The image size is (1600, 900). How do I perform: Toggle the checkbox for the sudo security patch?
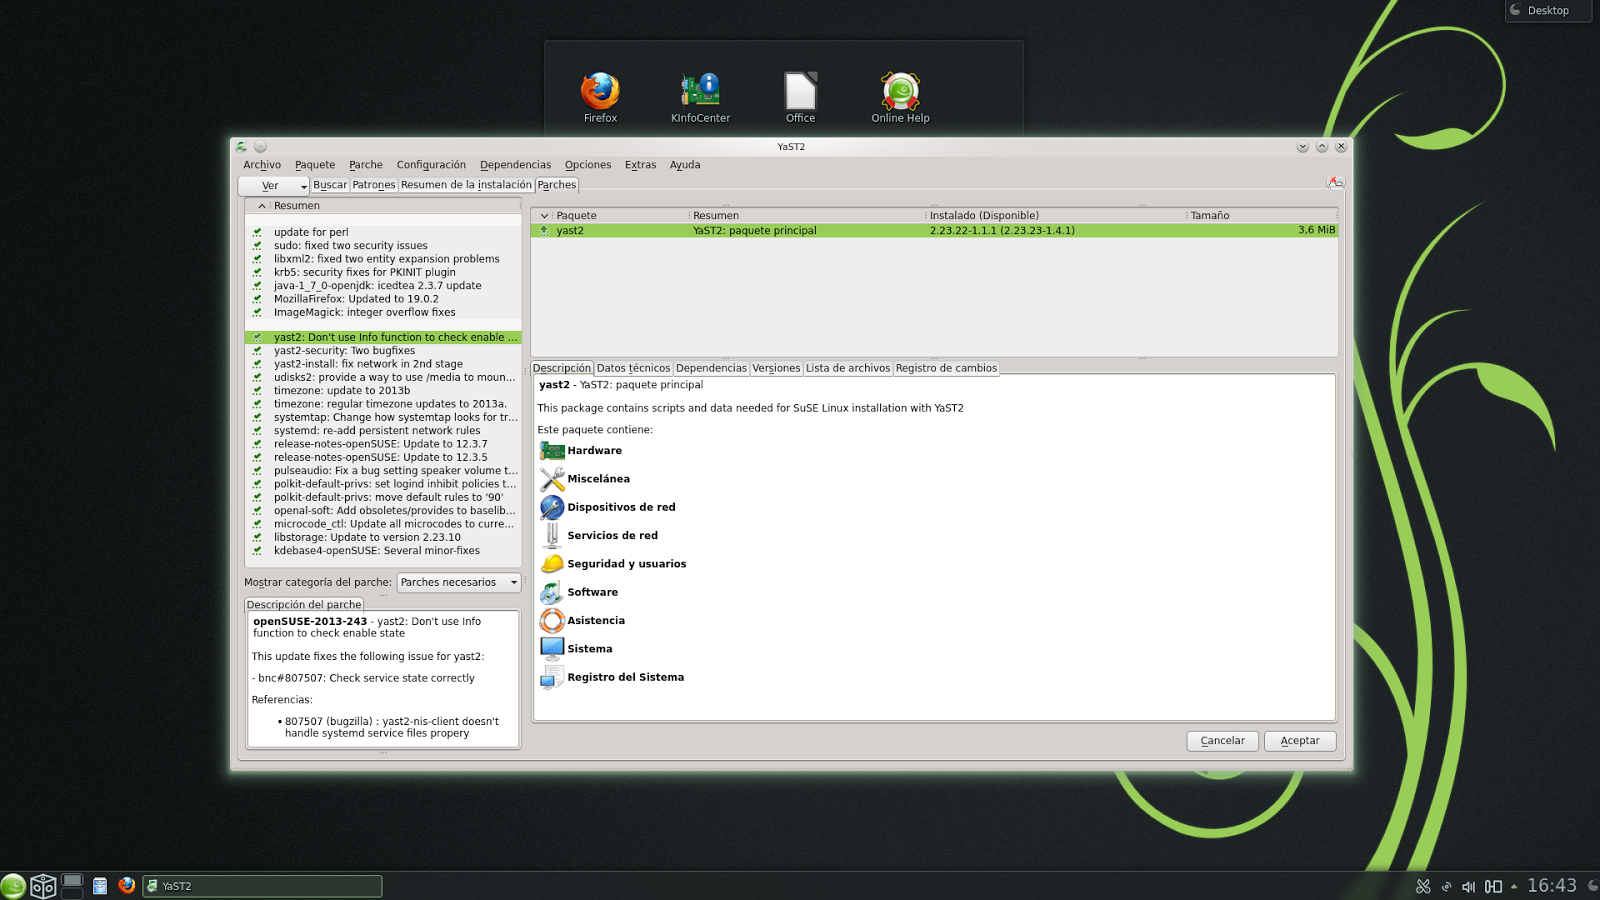[x=259, y=245]
